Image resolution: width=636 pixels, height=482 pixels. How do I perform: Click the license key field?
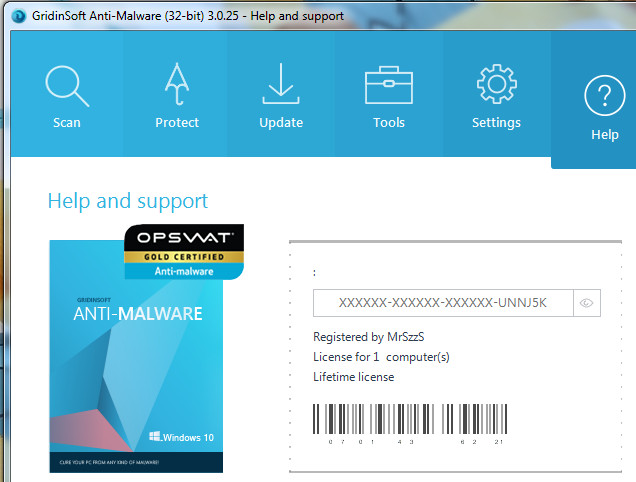click(443, 303)
